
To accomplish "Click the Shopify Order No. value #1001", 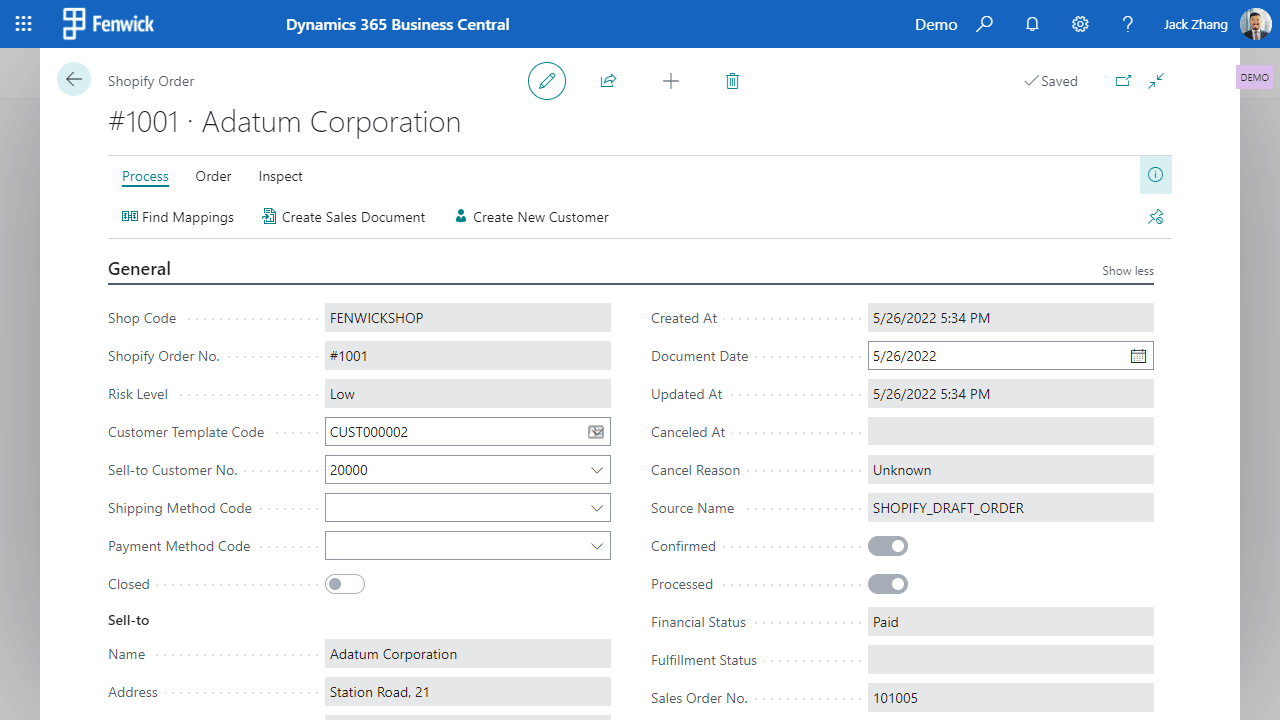I will pyautogui.click(x=468, y=356).
